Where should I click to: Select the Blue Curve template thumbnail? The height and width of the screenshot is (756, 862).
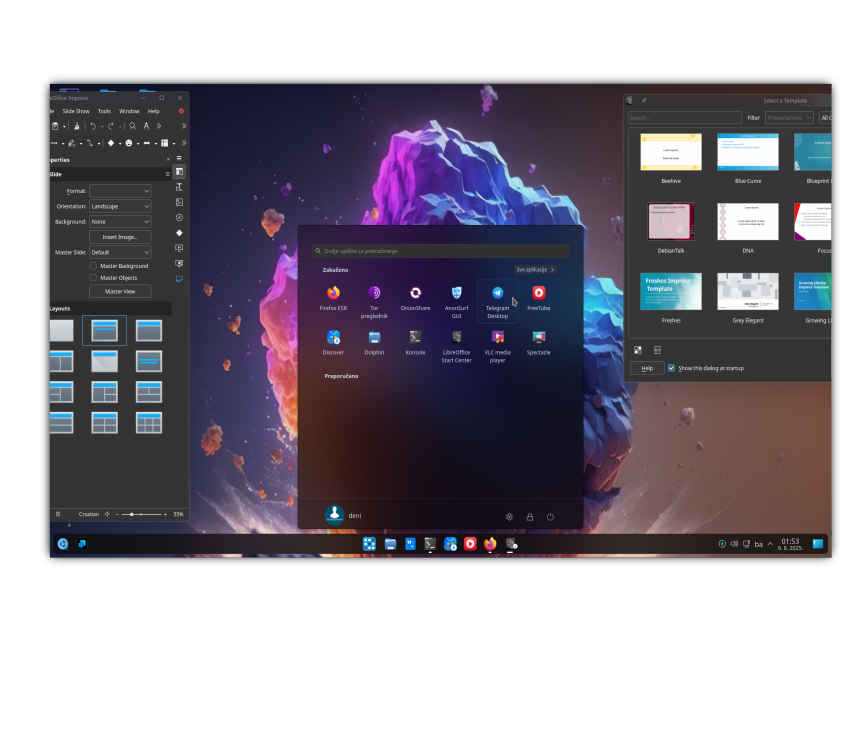(748, 152)
